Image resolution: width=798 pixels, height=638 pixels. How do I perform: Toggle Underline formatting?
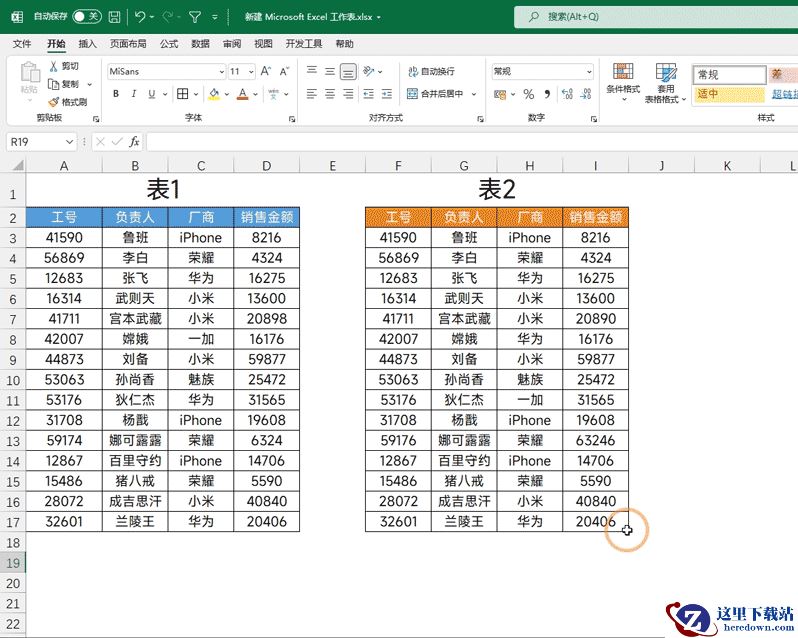tap(151, 94)
